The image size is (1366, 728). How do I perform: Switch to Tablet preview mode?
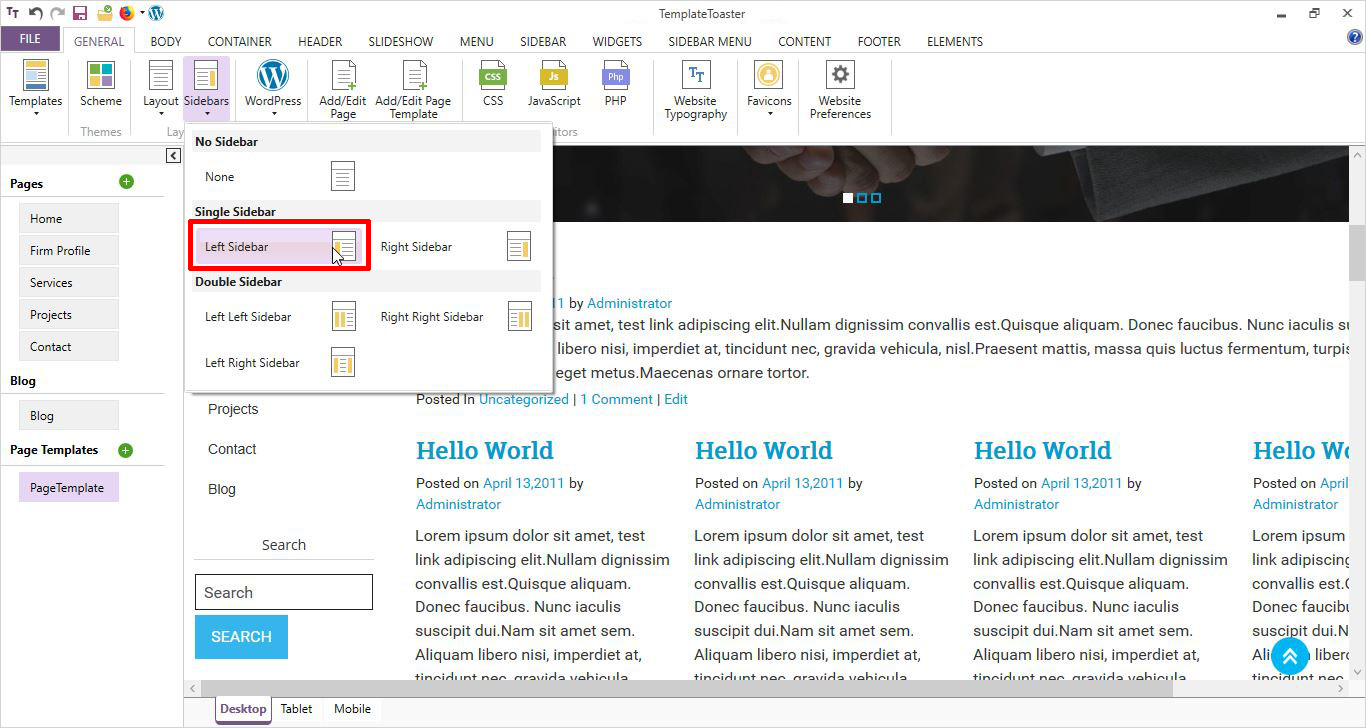point(296,709)
